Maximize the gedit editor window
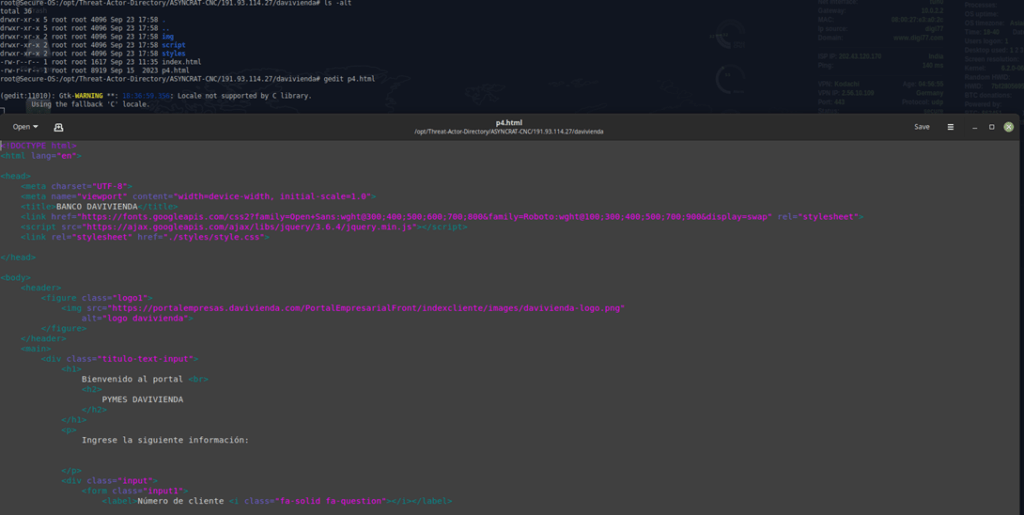Screen dimensions: 1024x515 pyautogui.click(x=991, y=127)
